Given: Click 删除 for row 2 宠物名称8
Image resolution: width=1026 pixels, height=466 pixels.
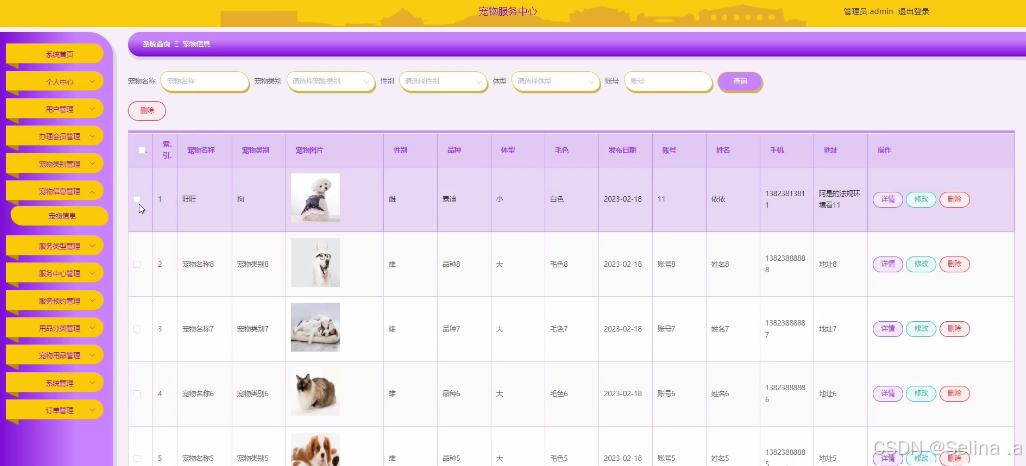Looking at the screenshot, I should tap(955, 264).
